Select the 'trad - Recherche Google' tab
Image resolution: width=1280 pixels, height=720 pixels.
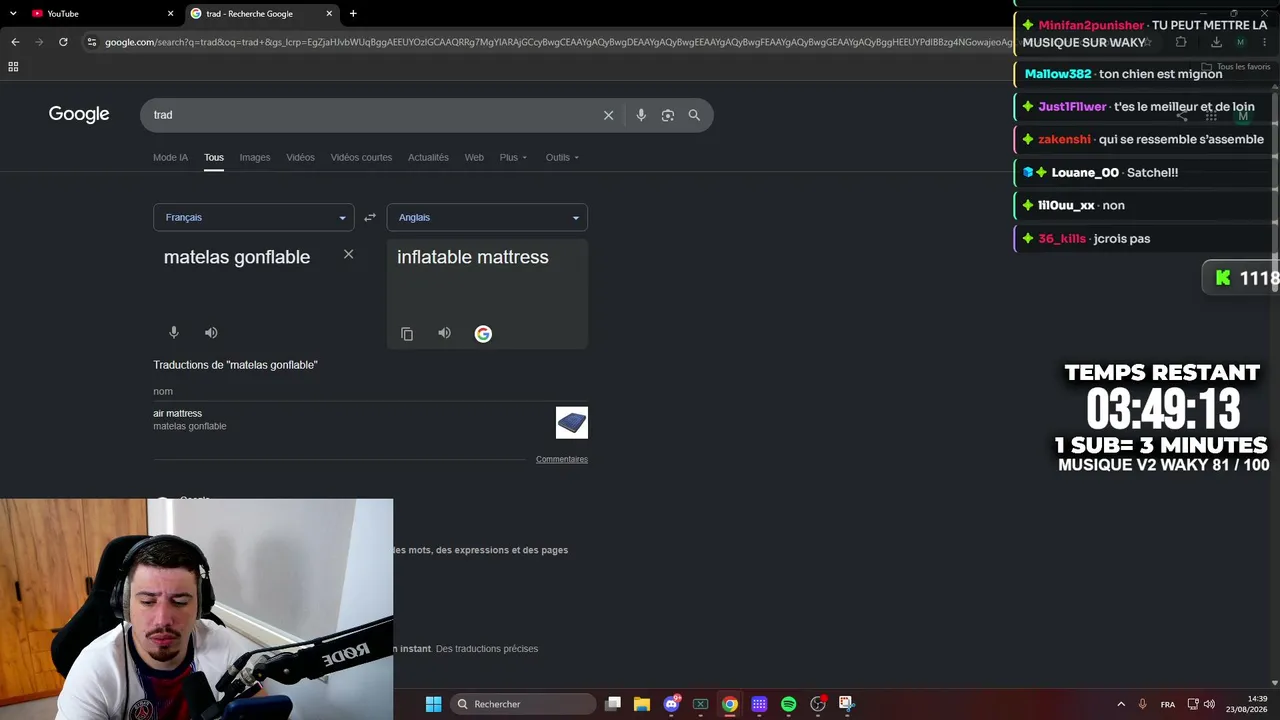262,14
